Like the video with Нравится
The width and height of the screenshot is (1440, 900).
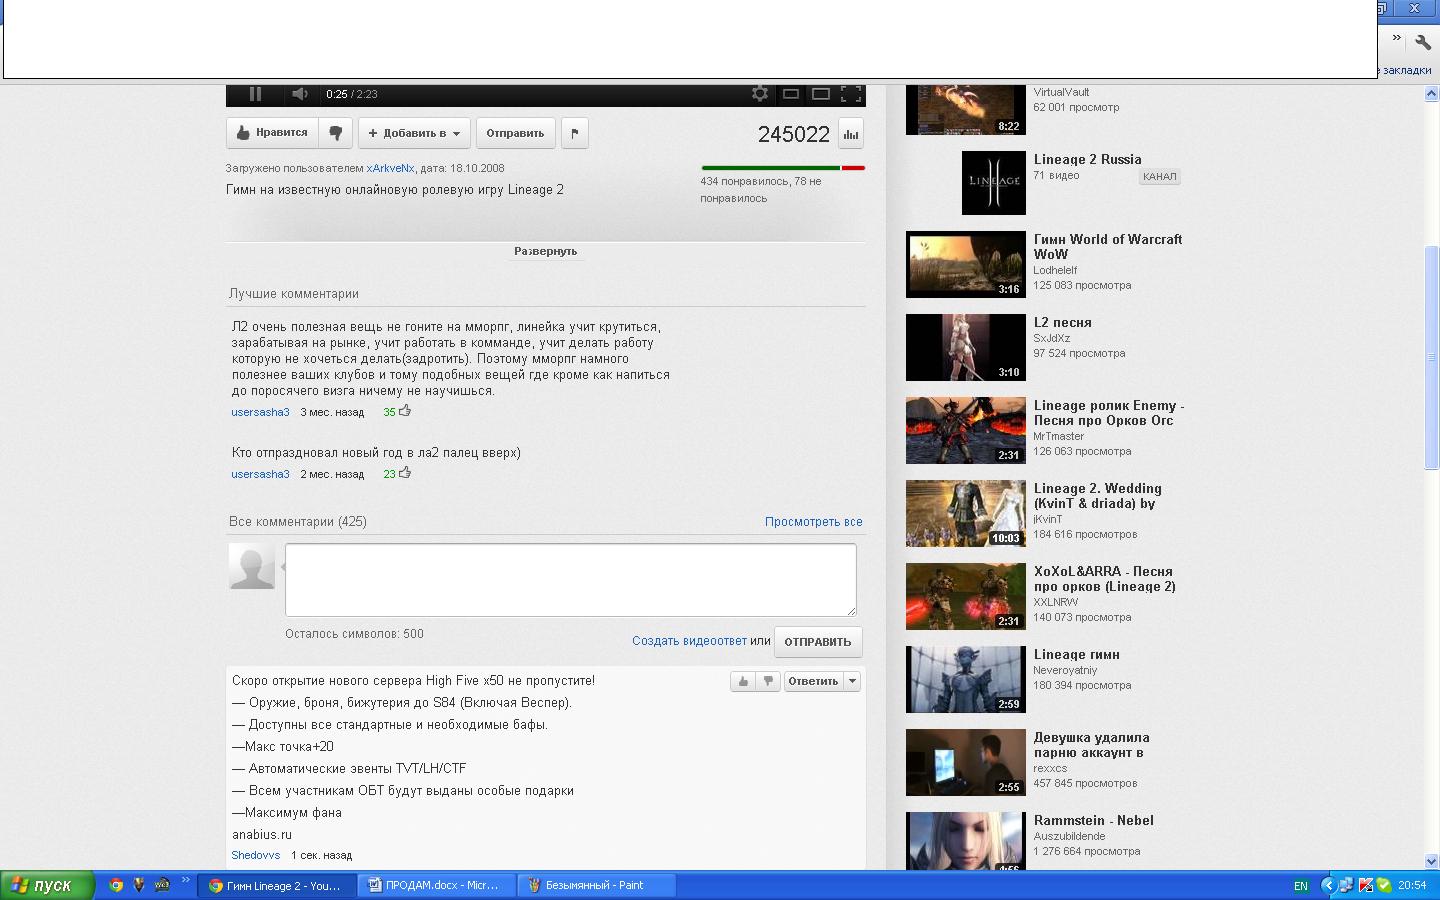[272, 133]
